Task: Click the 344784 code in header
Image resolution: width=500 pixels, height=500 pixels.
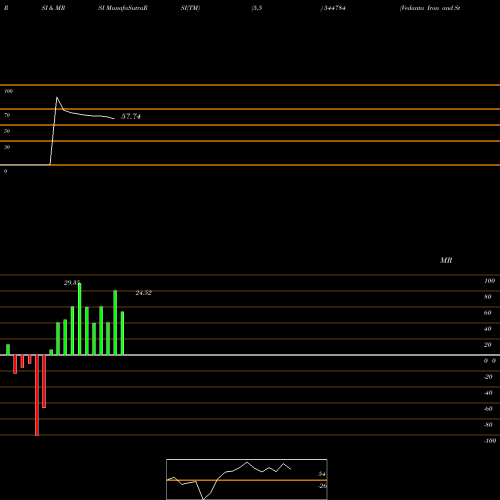Action: tap(333, 8)
